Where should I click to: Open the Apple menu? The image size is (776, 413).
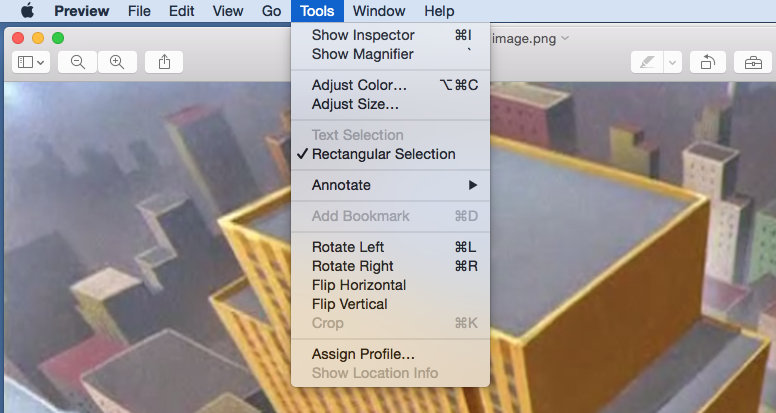click(x=27, y=11)
